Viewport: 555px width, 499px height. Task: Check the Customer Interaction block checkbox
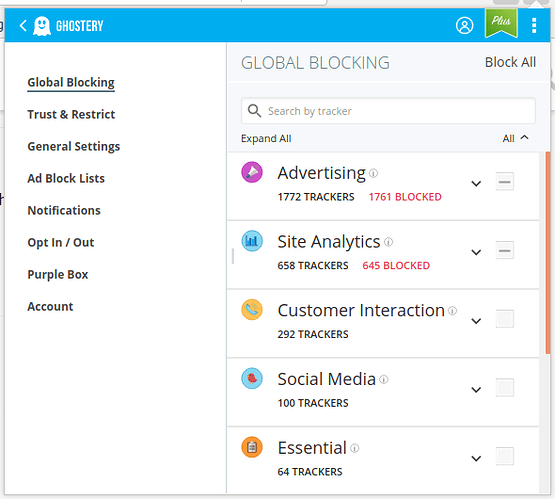[x=504, y=319]
